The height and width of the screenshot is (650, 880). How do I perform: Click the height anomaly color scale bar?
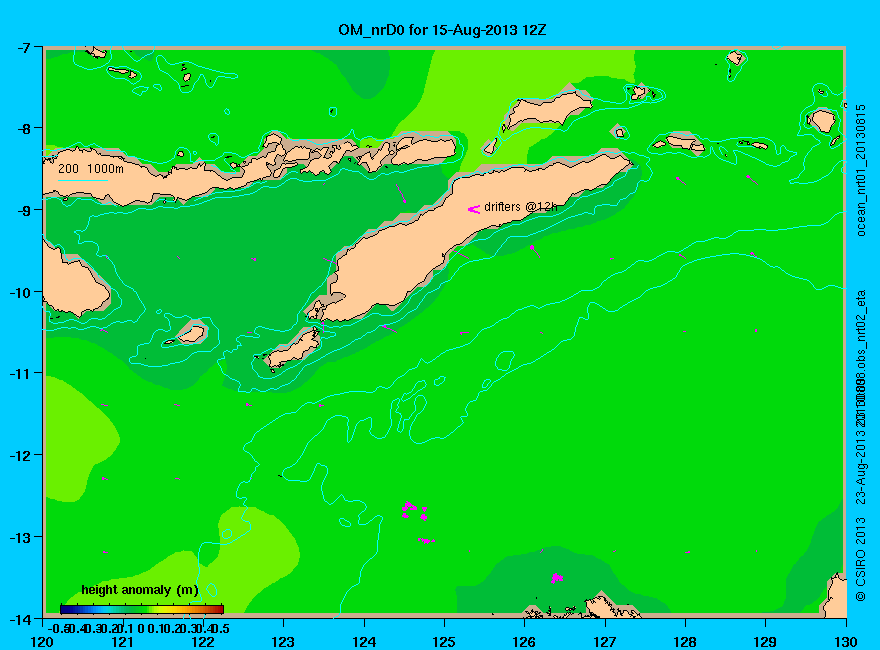pos(142,609)
